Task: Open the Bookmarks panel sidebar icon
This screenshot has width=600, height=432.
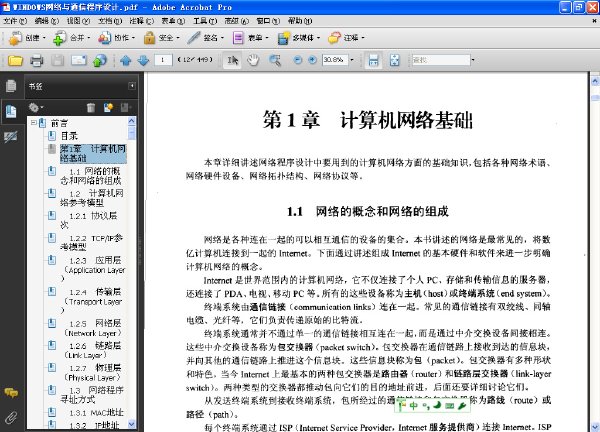Action: click(x=11, y=111)
